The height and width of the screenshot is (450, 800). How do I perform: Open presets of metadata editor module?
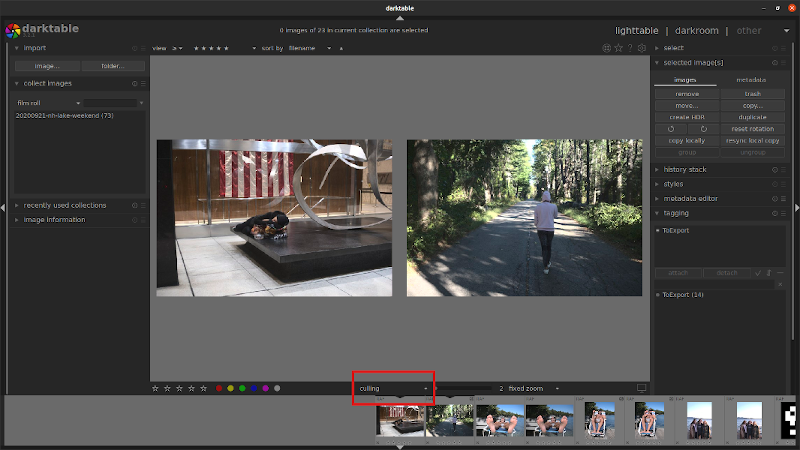[x=783, y=198]
